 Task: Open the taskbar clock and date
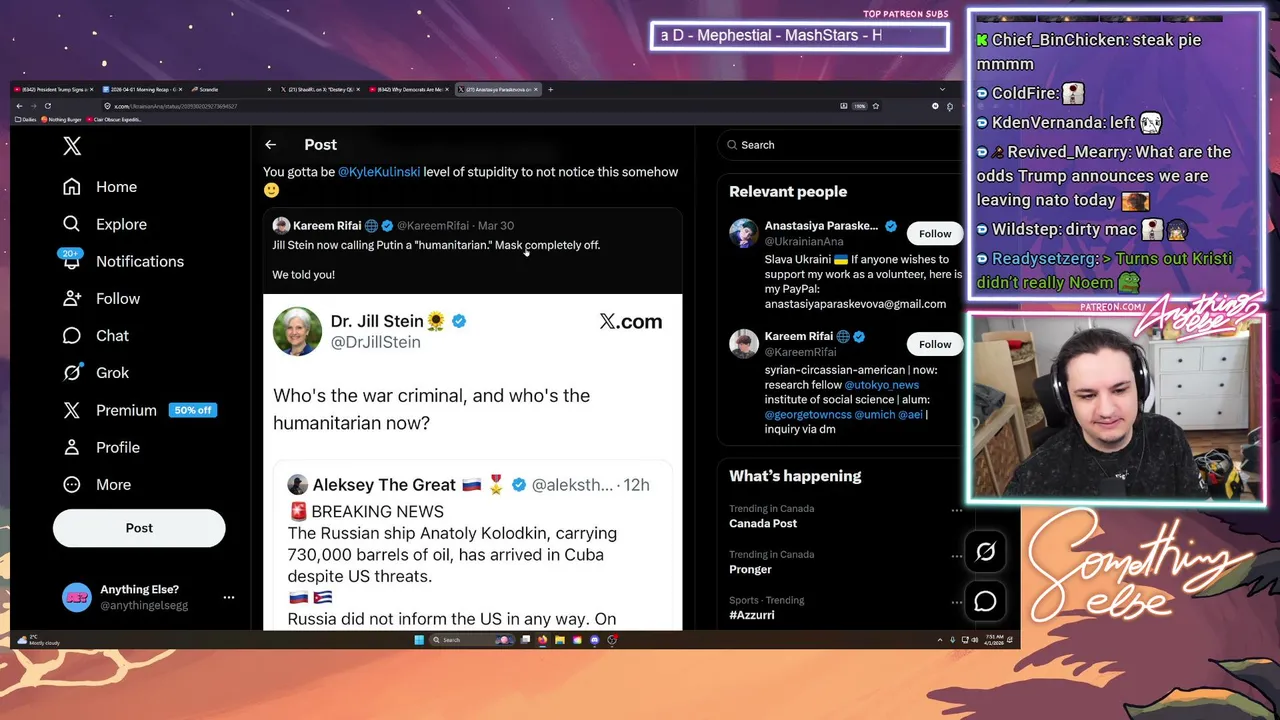(994, 639)
